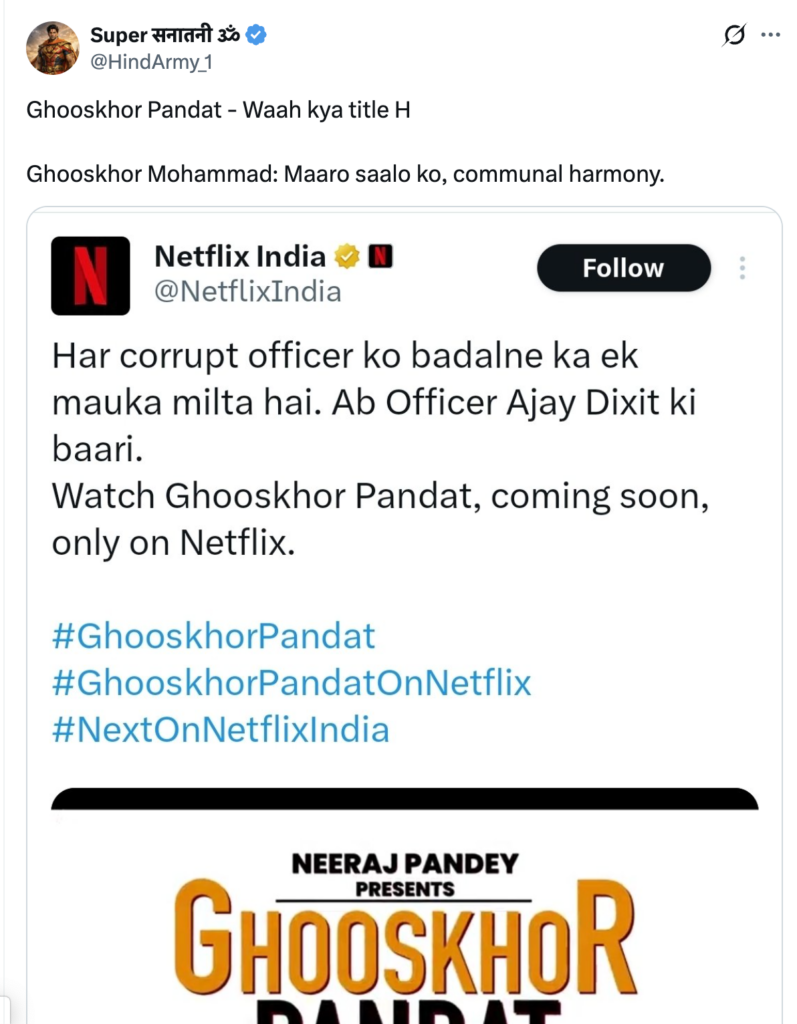Click the "Waah kya title H" tweet line

pos(218,110)
